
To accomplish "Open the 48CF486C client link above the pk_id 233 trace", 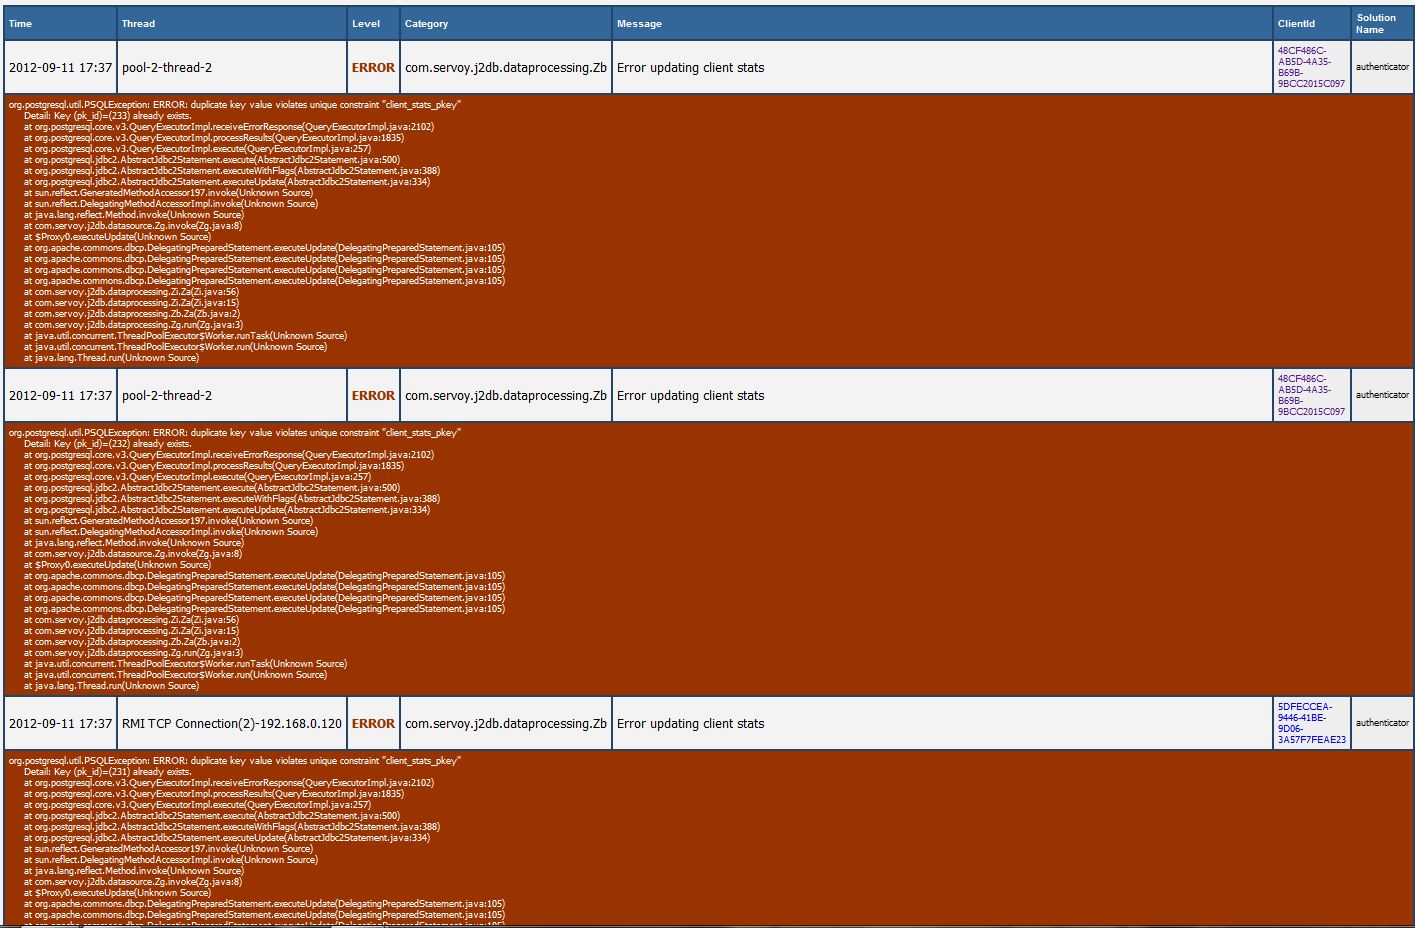I will [1311, 67].
